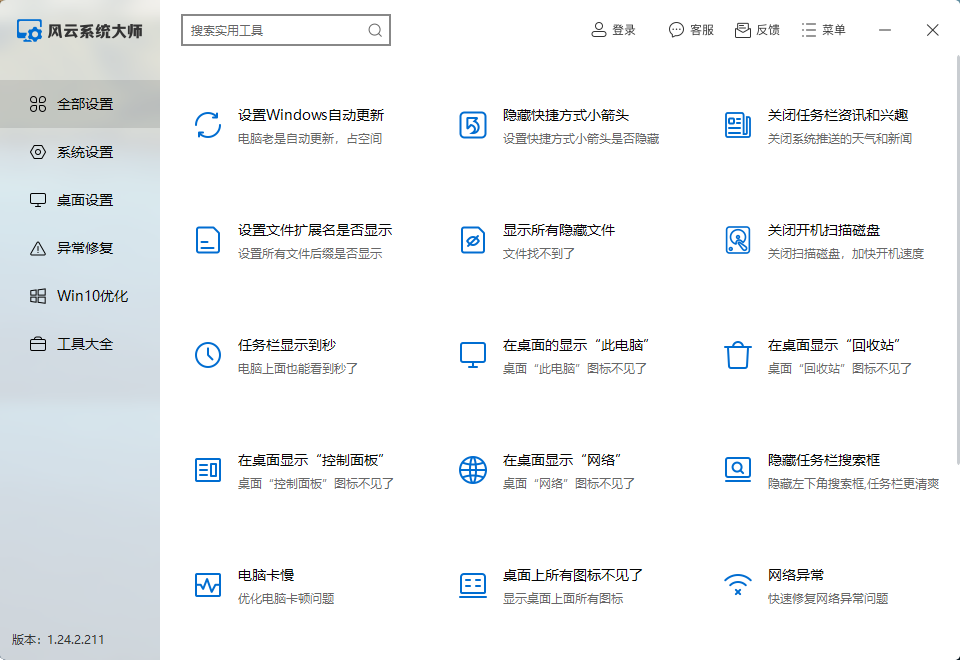Click description 快速修复网络异常问题
This screenshot has width=960, height=660.
point(828,599)
